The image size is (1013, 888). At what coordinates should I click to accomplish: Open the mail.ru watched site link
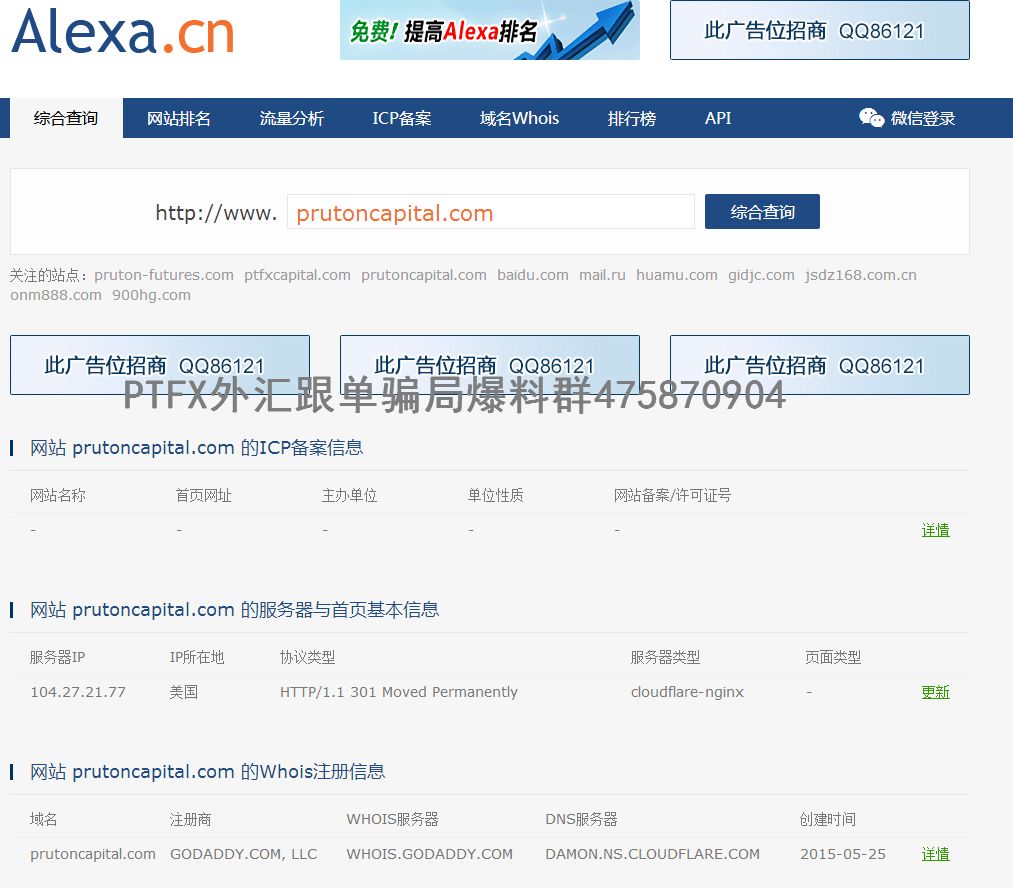pyautogui.click(x=602, y=275)
